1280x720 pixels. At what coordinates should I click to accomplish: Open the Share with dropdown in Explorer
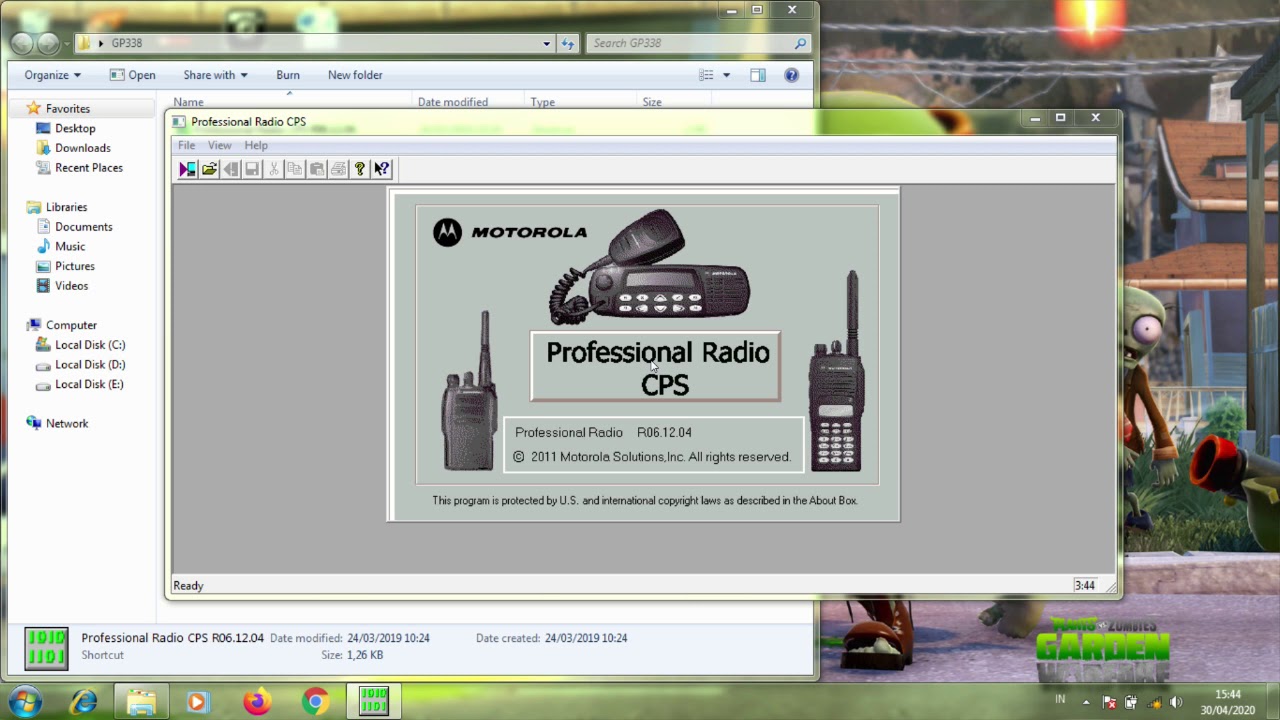click(x=215, y=75)
